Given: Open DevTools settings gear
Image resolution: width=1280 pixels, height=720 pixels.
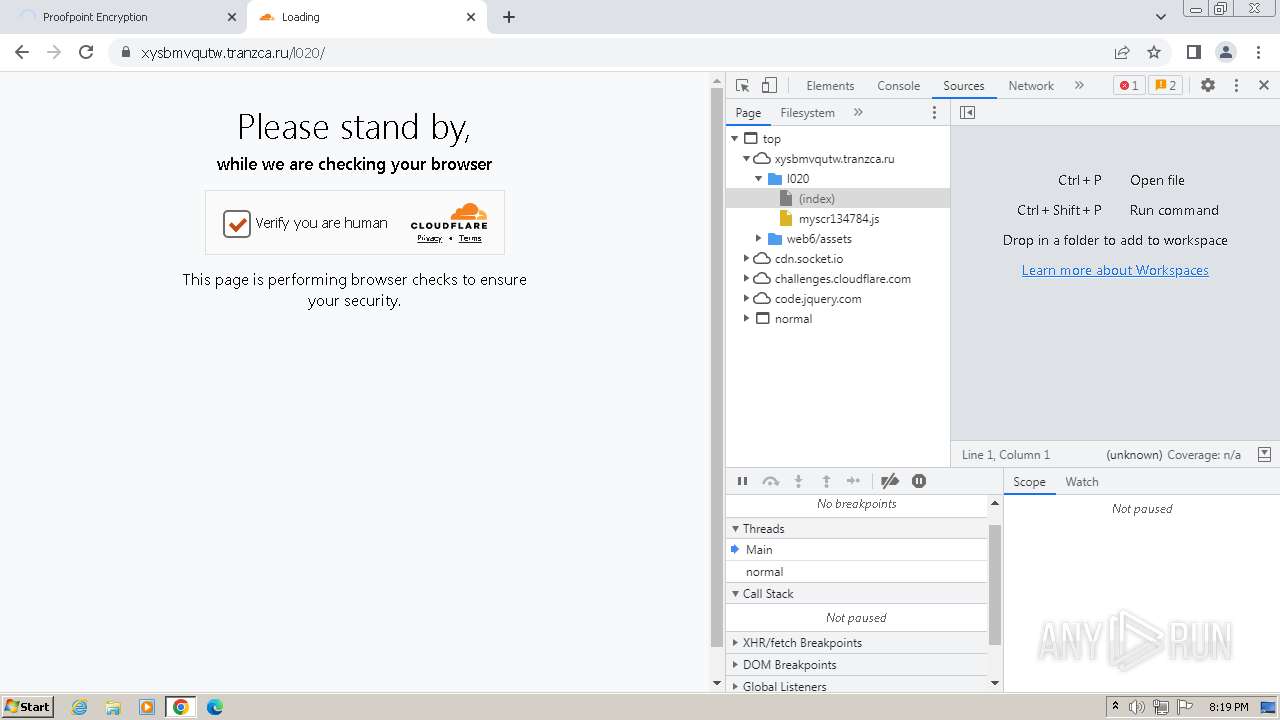Looking at the screenshot, I should [1208, 86].
